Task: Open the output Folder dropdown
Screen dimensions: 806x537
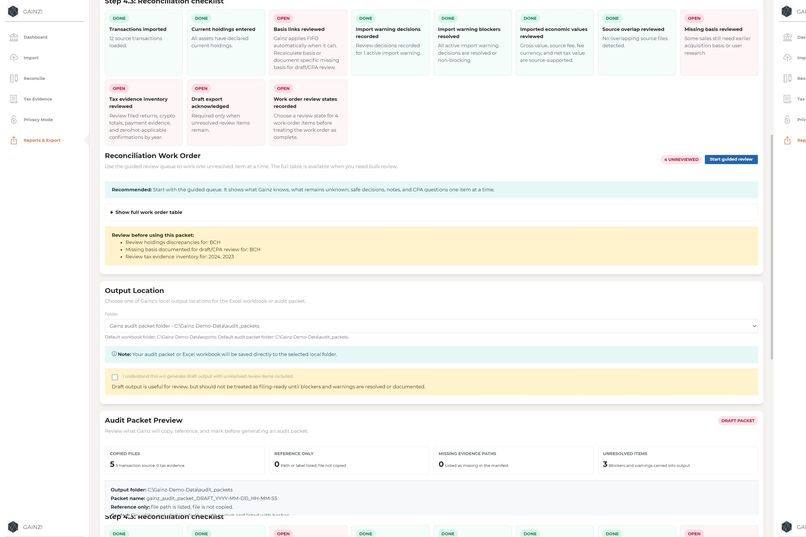Action: 431,326
